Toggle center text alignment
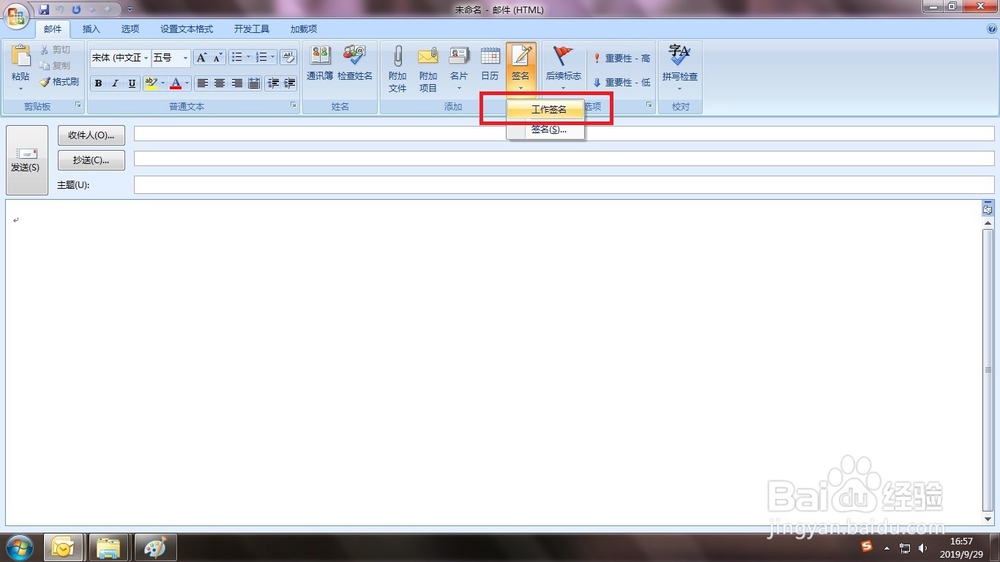Image resolution: width=1000 pixels, height=562 pixels. tap(219, 83)
